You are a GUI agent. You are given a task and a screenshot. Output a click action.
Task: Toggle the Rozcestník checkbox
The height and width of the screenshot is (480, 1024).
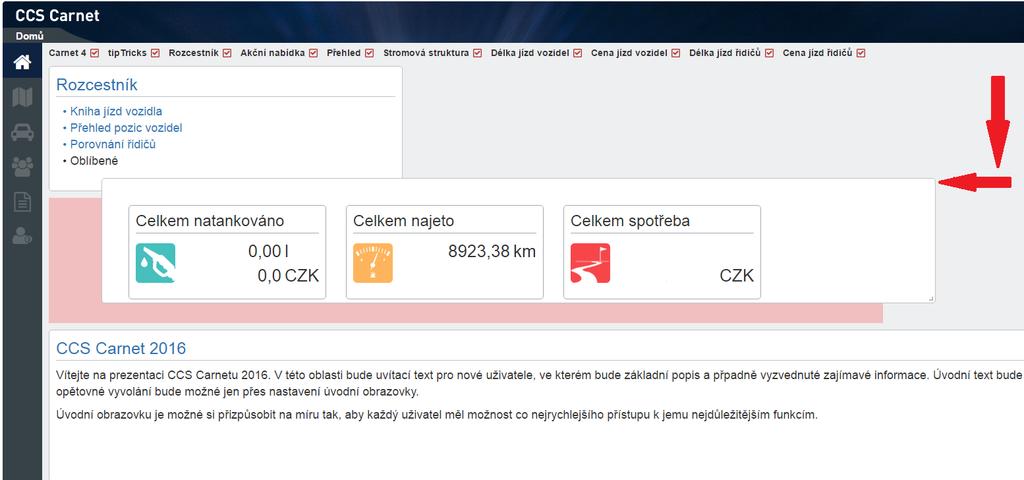(227, 54)
